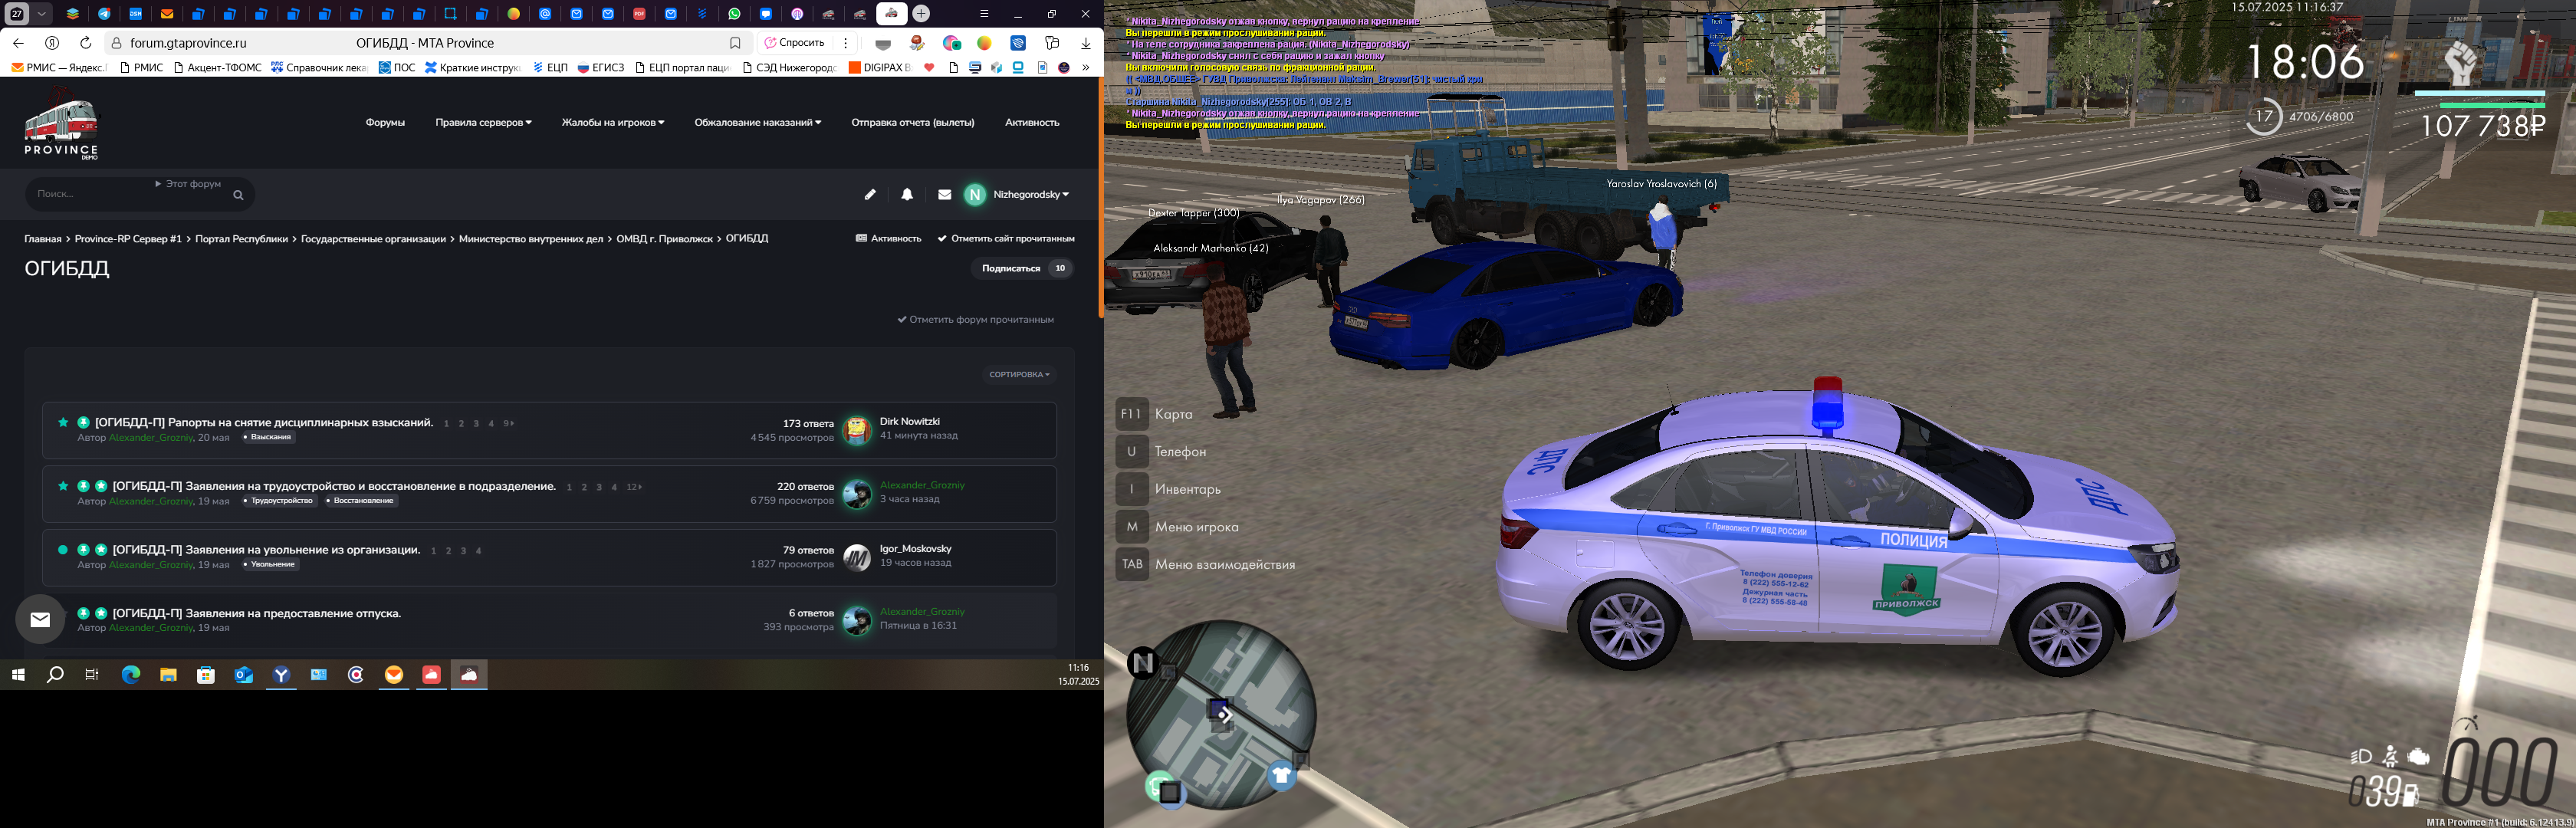Viewport: 2576px width, 828px height.
Task: Click the Спросить assistant button
Action: (796, 43)
